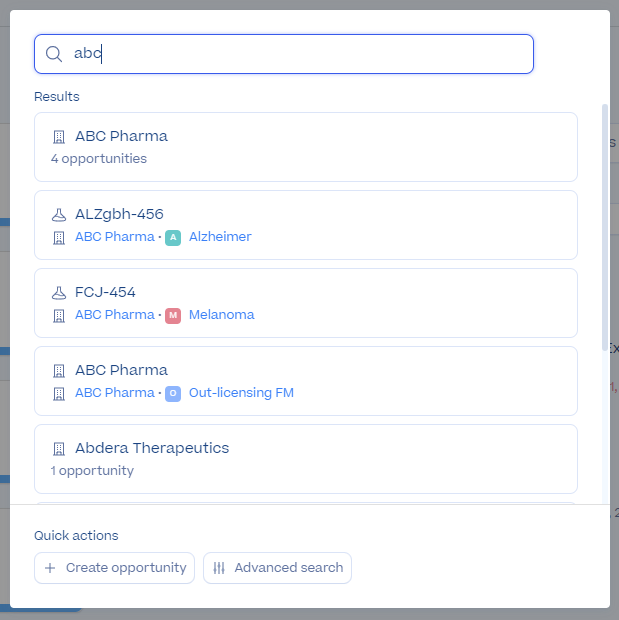Open the Alzheimer link under ALZgbh-456

coord(220,236)
